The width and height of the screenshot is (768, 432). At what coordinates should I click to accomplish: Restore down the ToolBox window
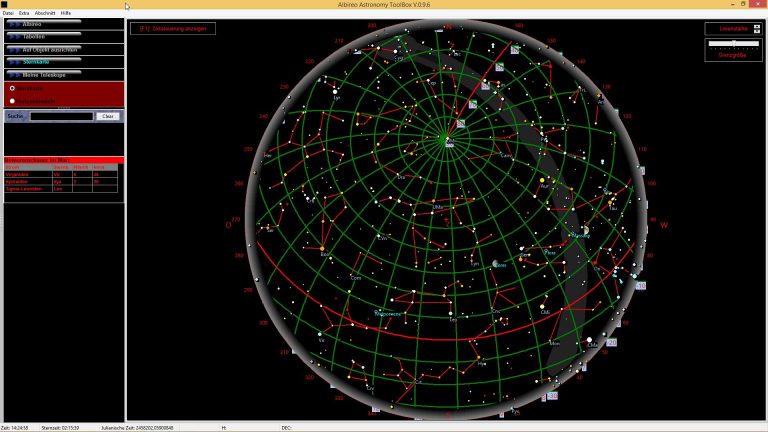744,4
